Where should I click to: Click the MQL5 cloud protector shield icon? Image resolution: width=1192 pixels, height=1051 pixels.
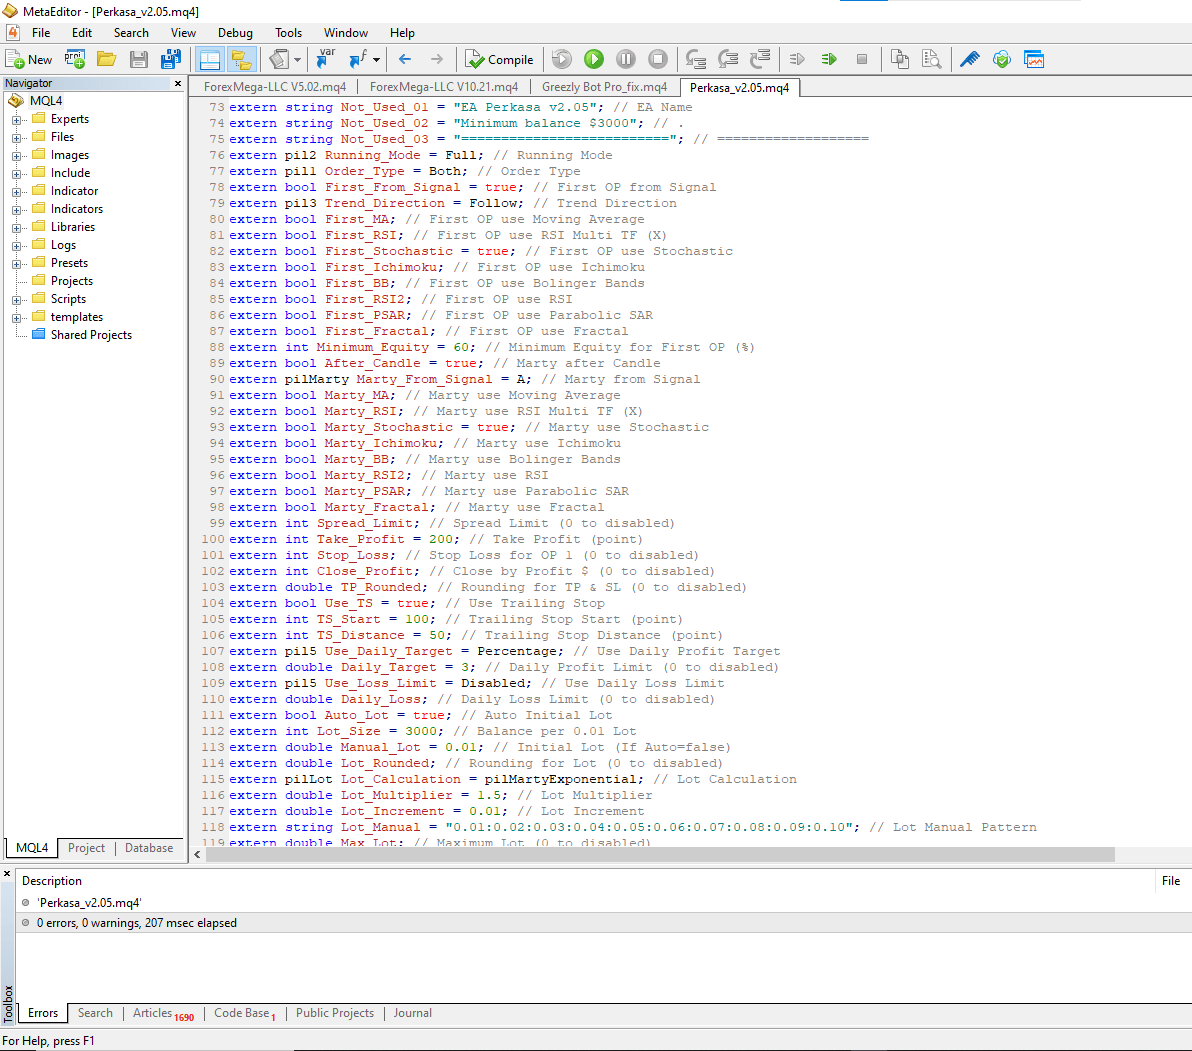click(x=1002, y=59)
